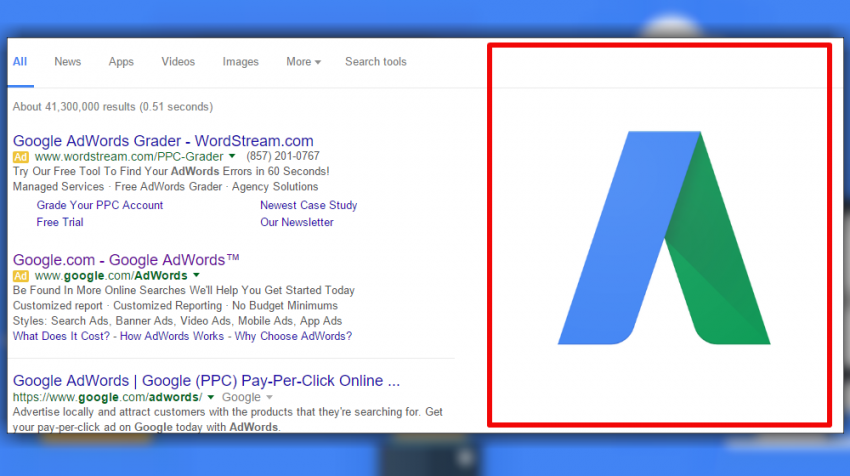This screenshot has width=850, height=476.
Task: Visit the Newest Case Study sitelink
Action: [x=308, y=205]
